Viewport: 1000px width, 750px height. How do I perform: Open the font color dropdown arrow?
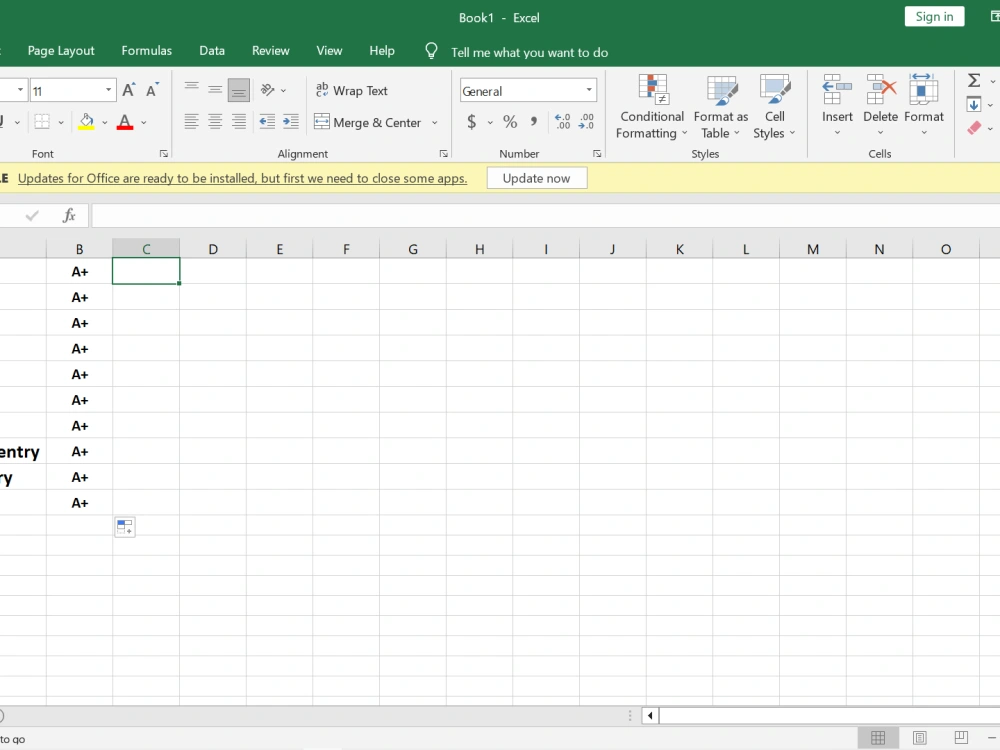point(143,122)
